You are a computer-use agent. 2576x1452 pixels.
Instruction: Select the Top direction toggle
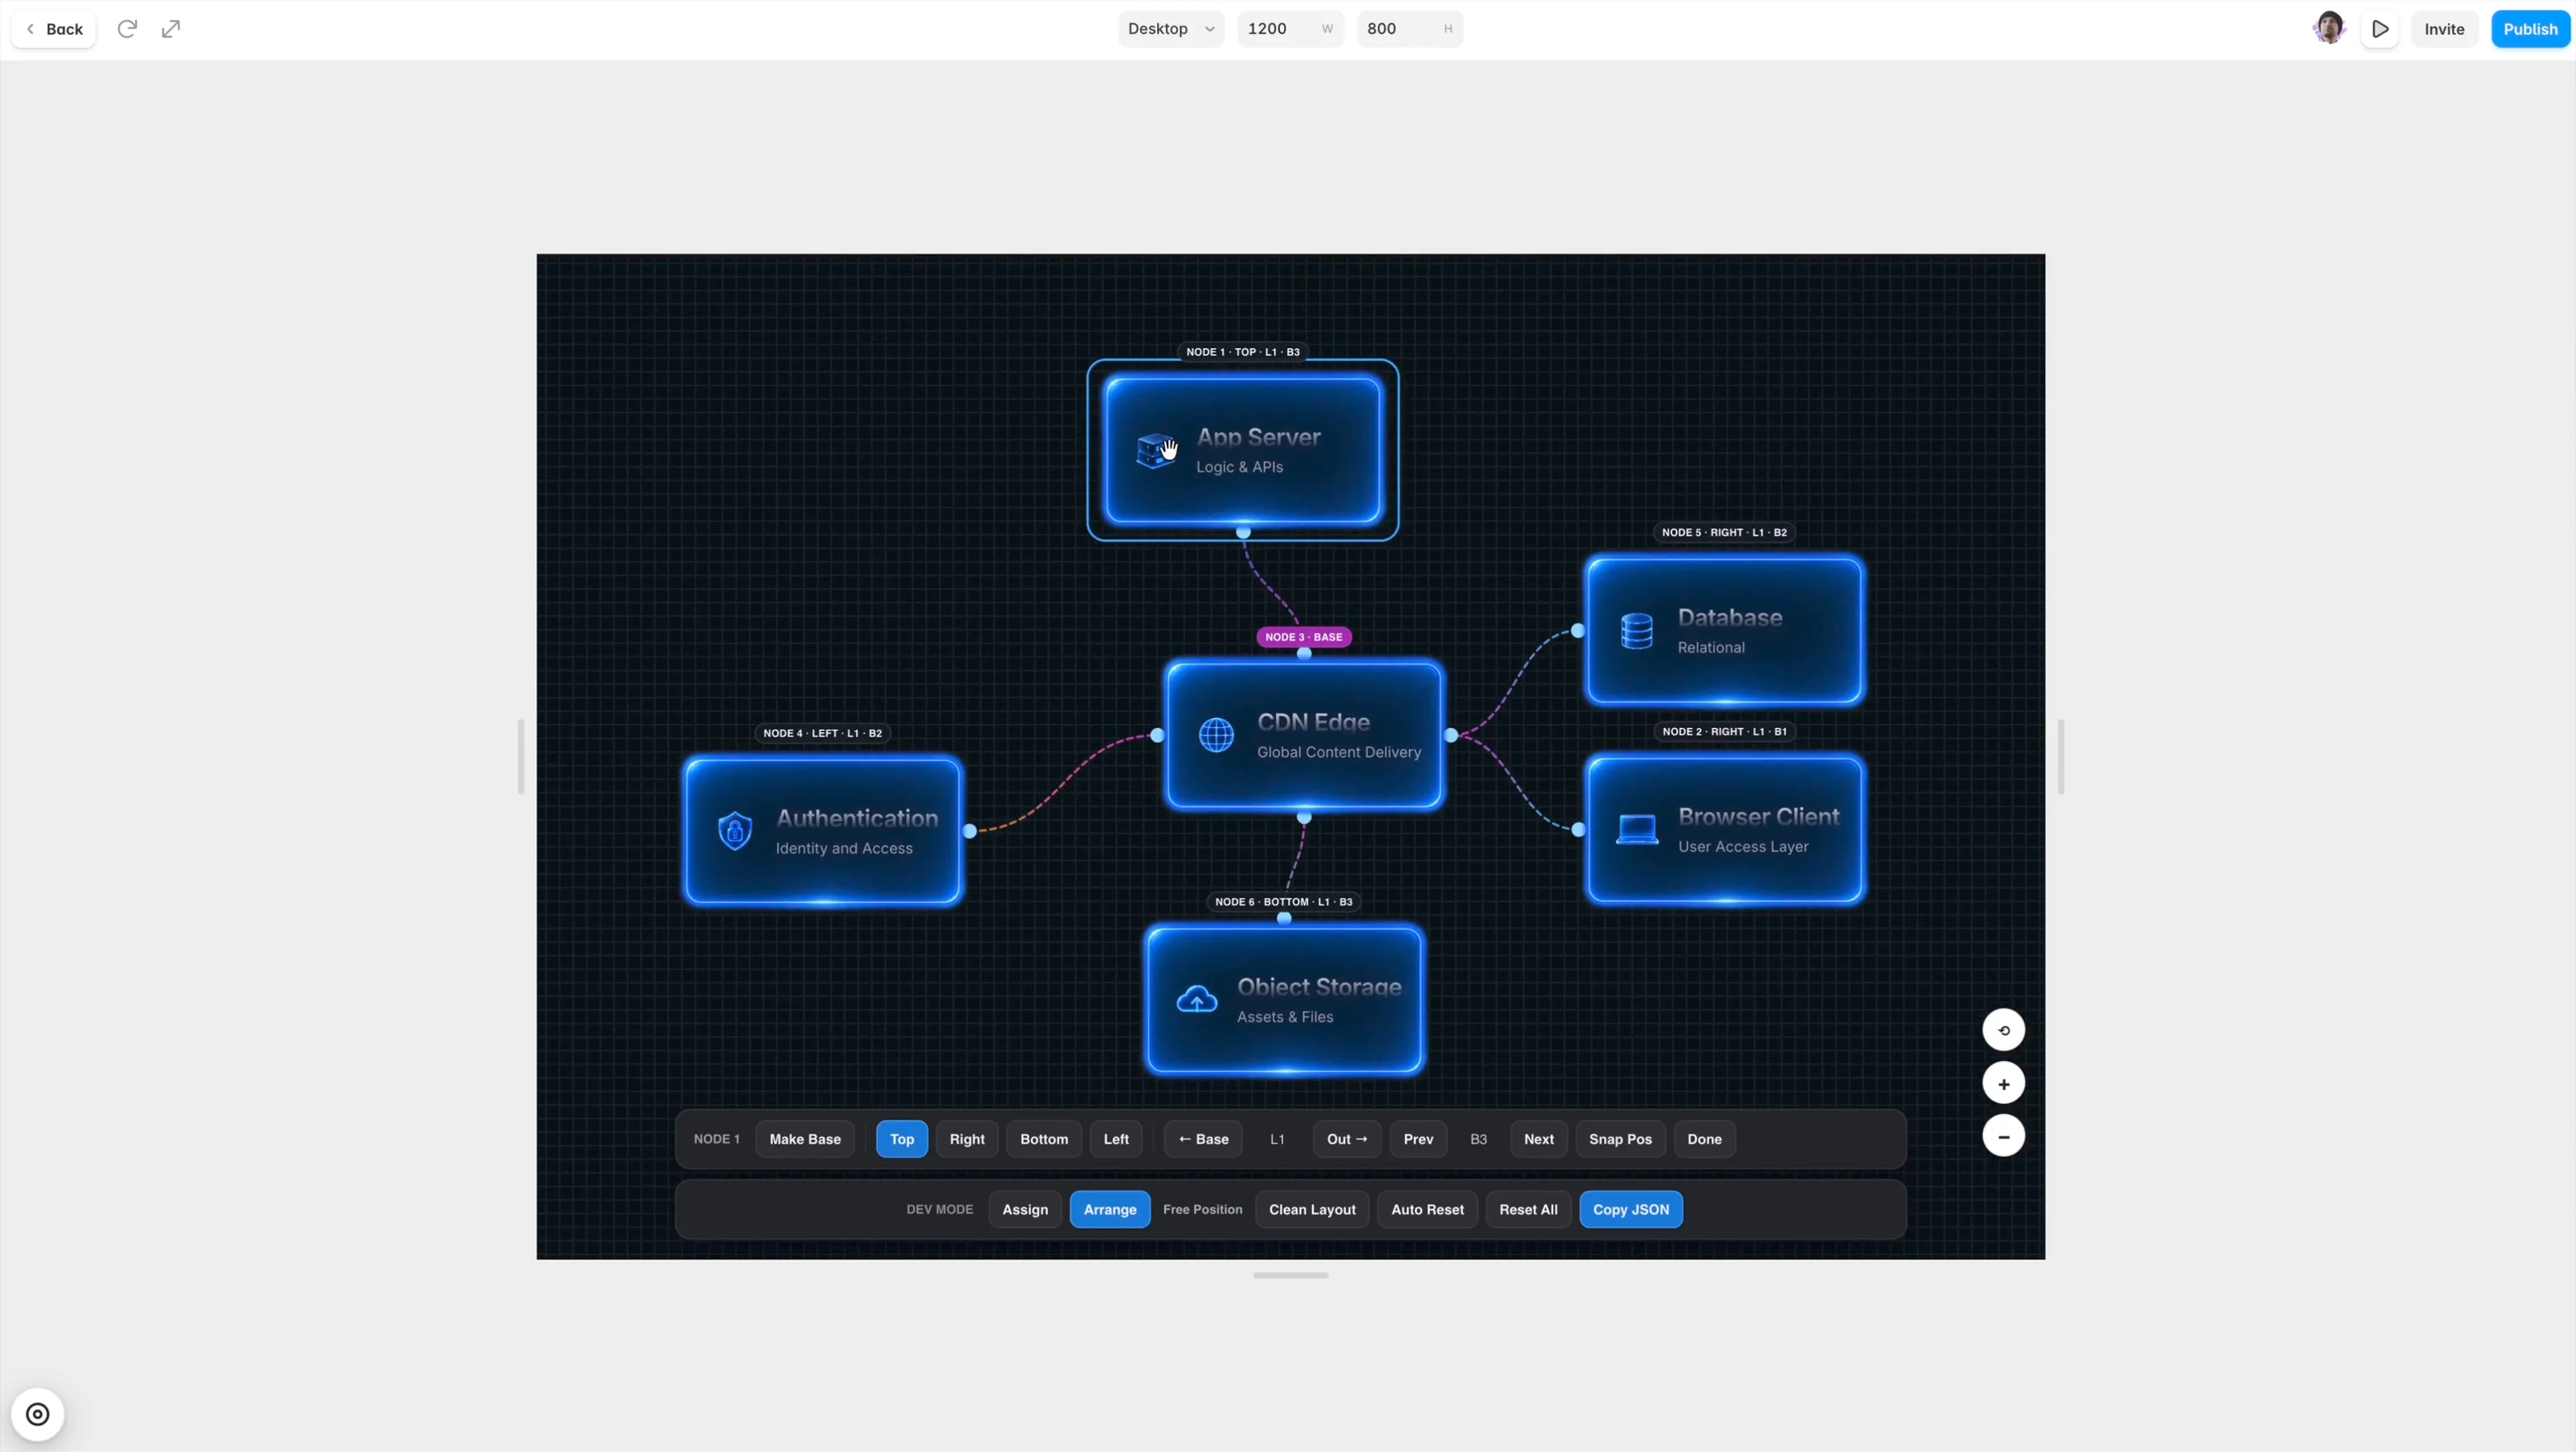(x=902, y=1139)
